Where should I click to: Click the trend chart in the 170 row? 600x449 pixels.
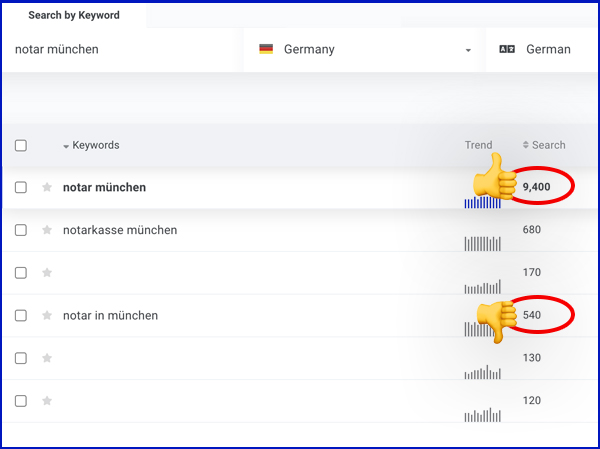(483, 287)
